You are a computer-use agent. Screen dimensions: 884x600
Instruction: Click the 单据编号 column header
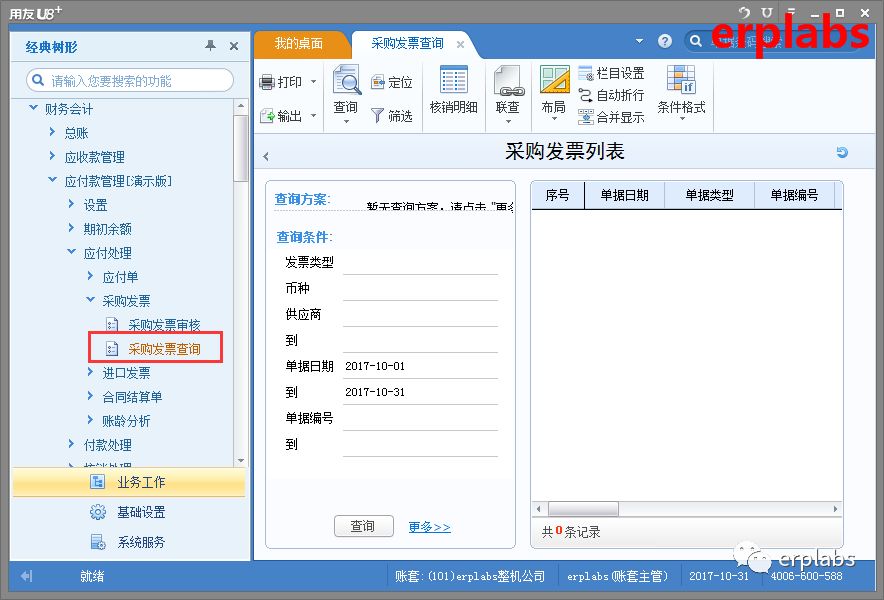pyautogui.click(x=794, y=196)
